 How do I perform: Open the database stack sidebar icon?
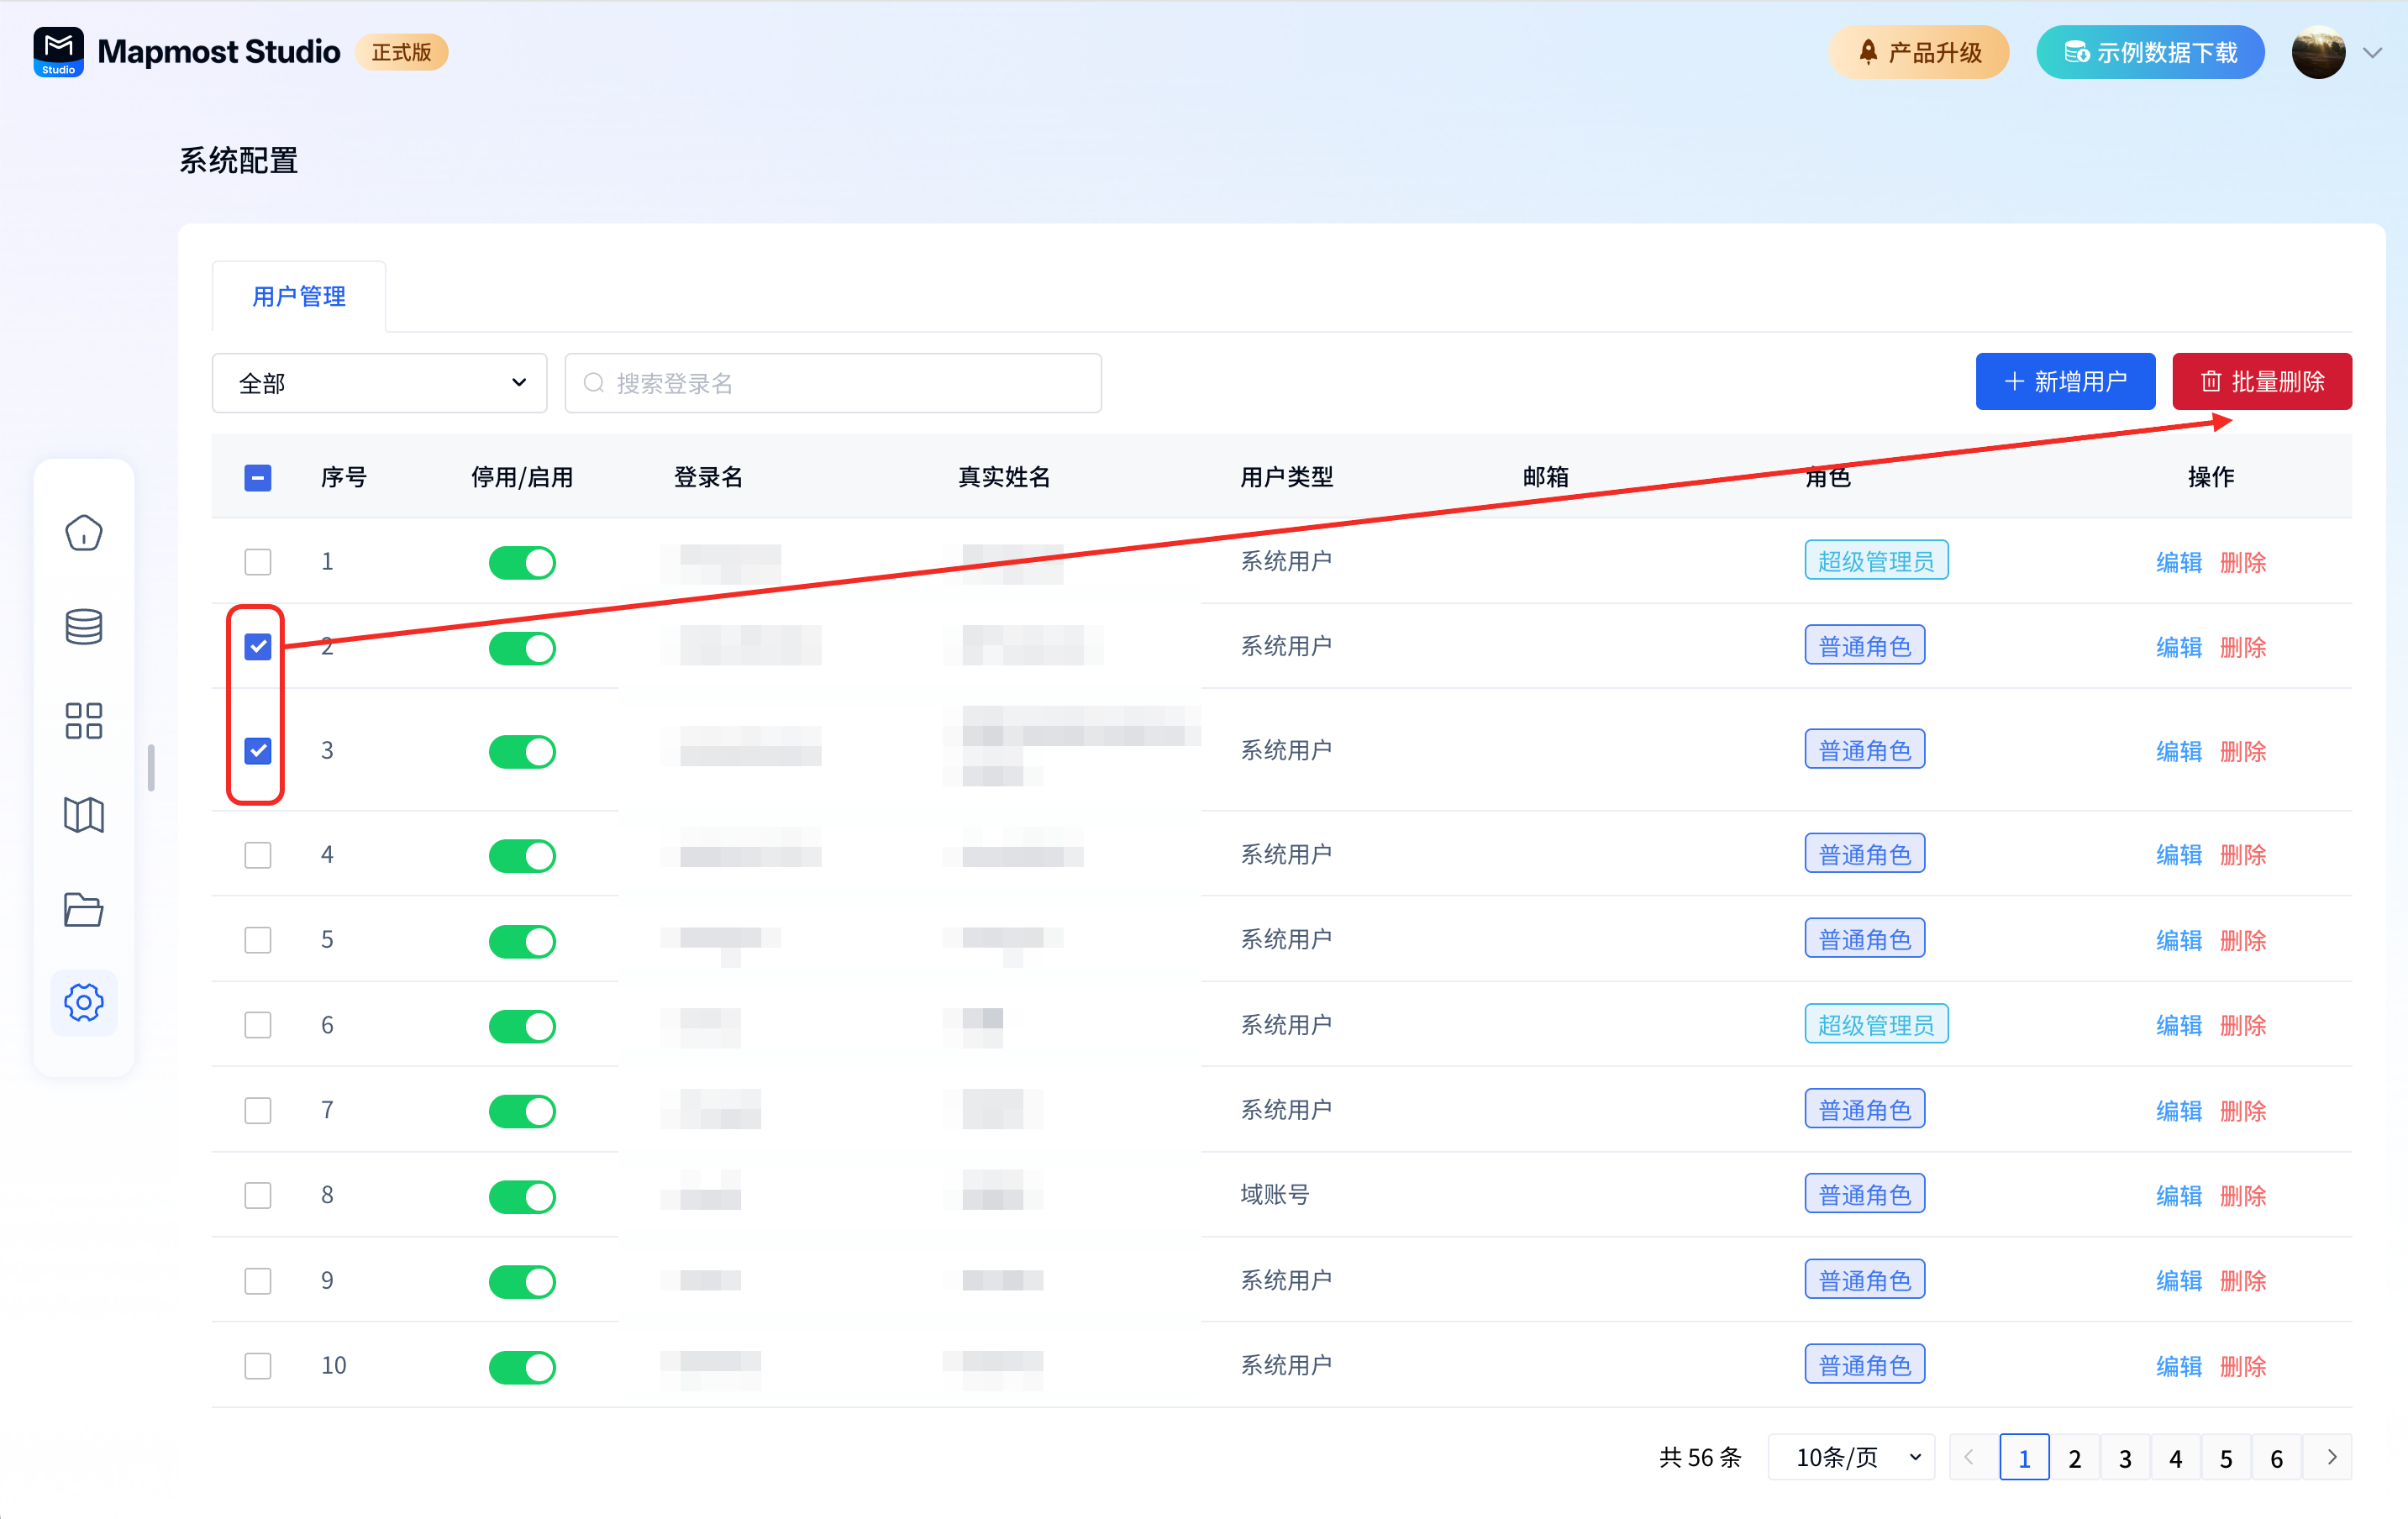click(x=84, y=627)
